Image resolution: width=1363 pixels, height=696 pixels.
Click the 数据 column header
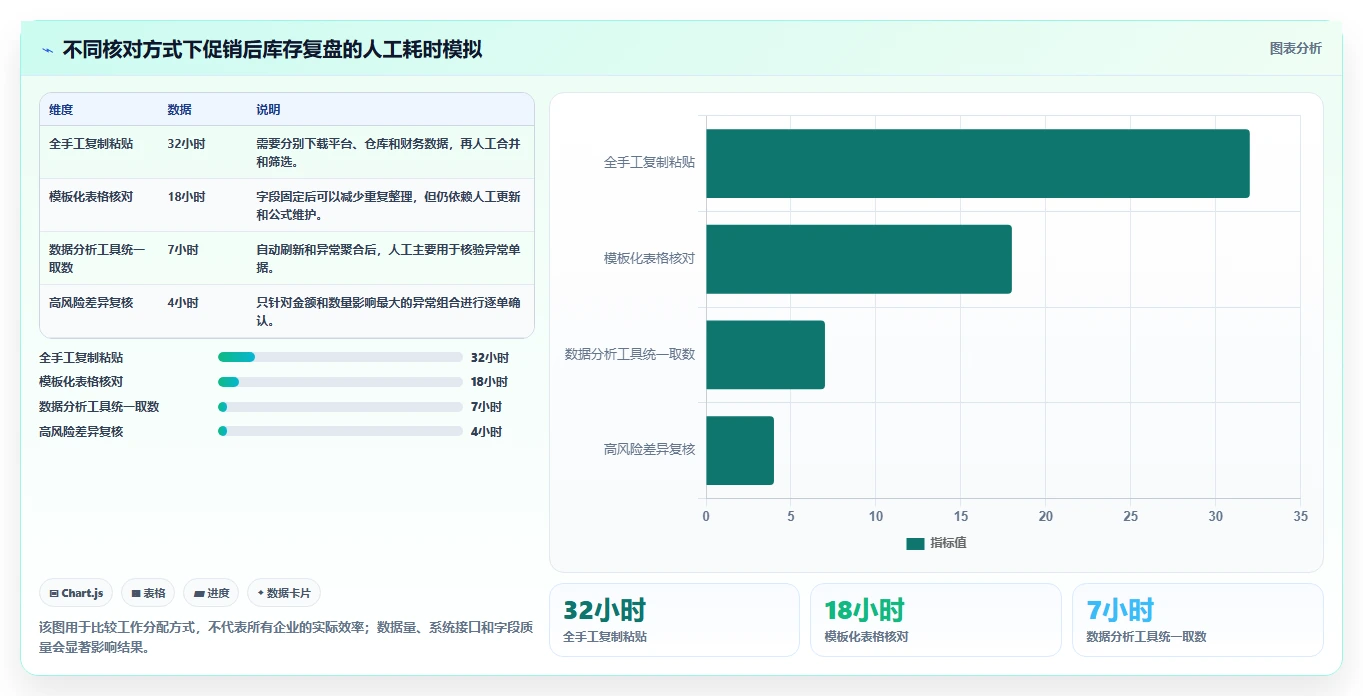tap(180, 110)
